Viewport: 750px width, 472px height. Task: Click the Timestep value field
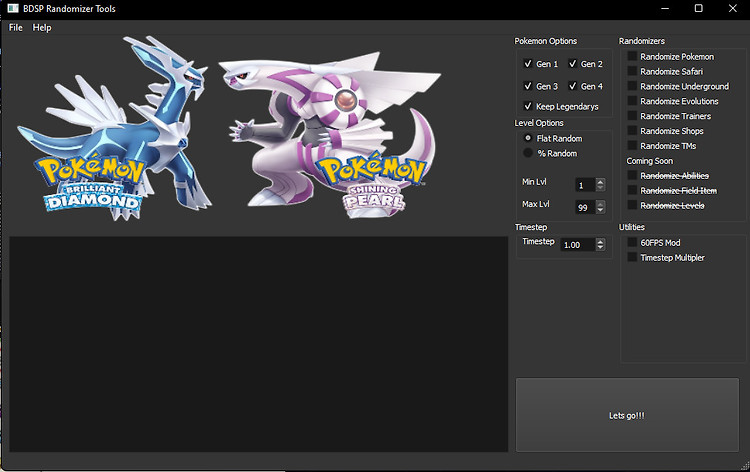tap(577, 245)
